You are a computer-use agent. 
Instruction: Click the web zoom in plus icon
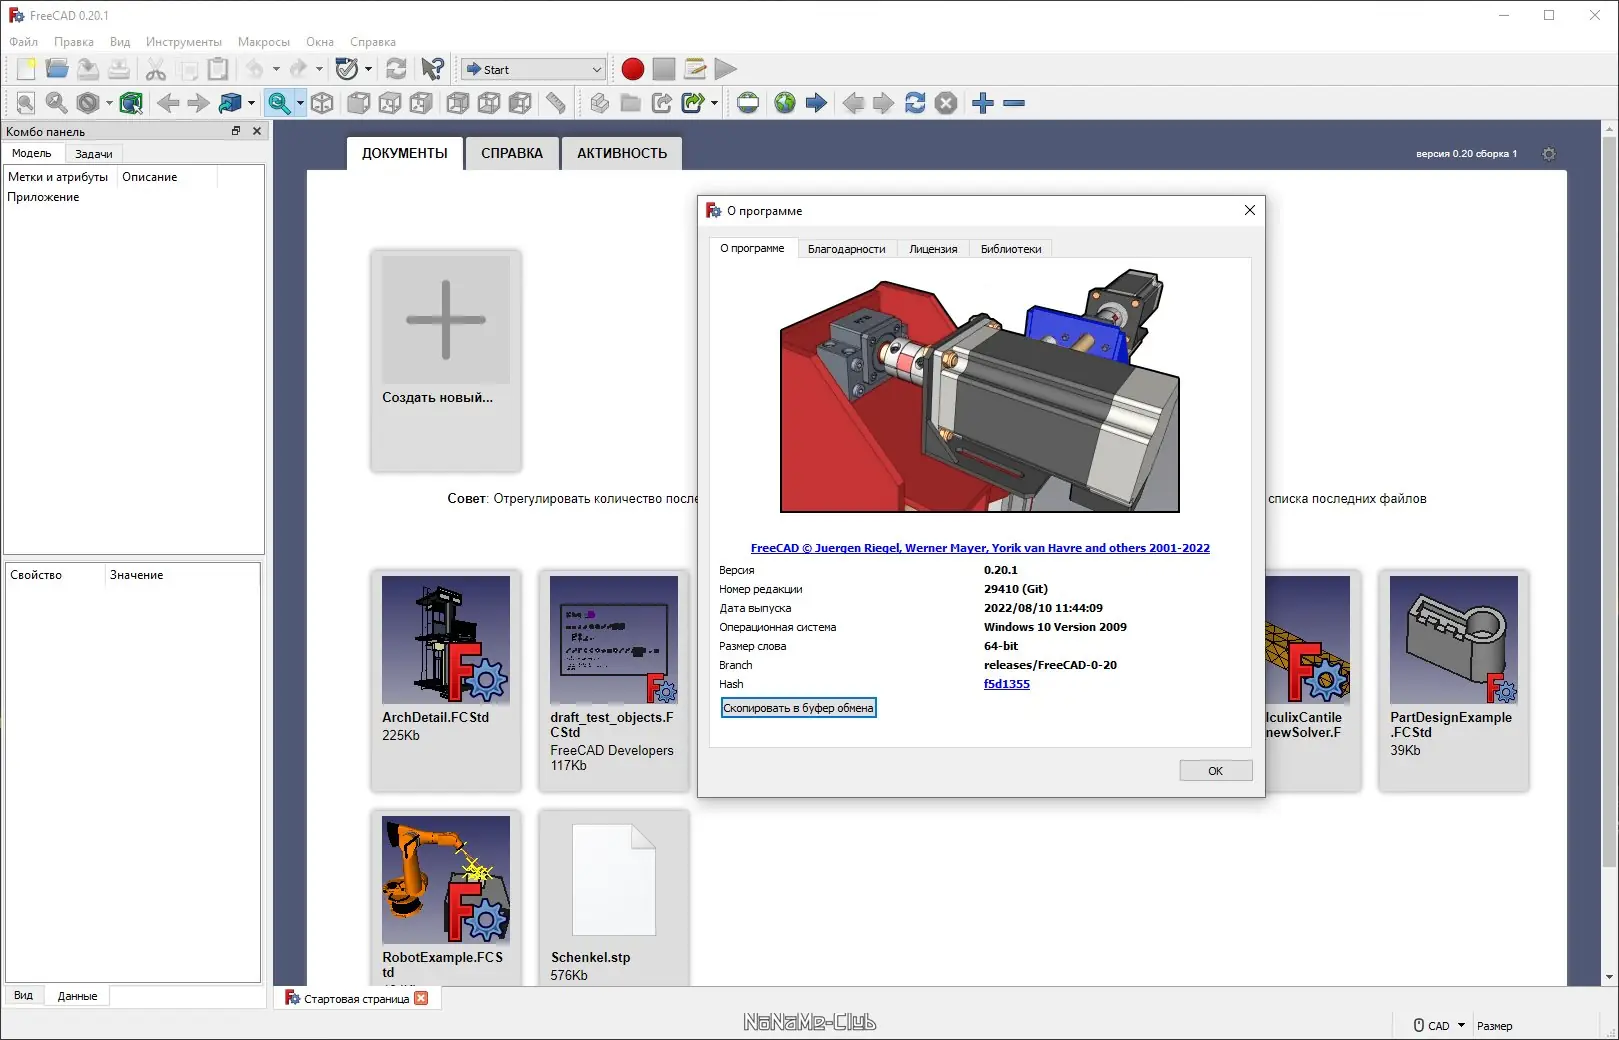(x=983, y=103)
